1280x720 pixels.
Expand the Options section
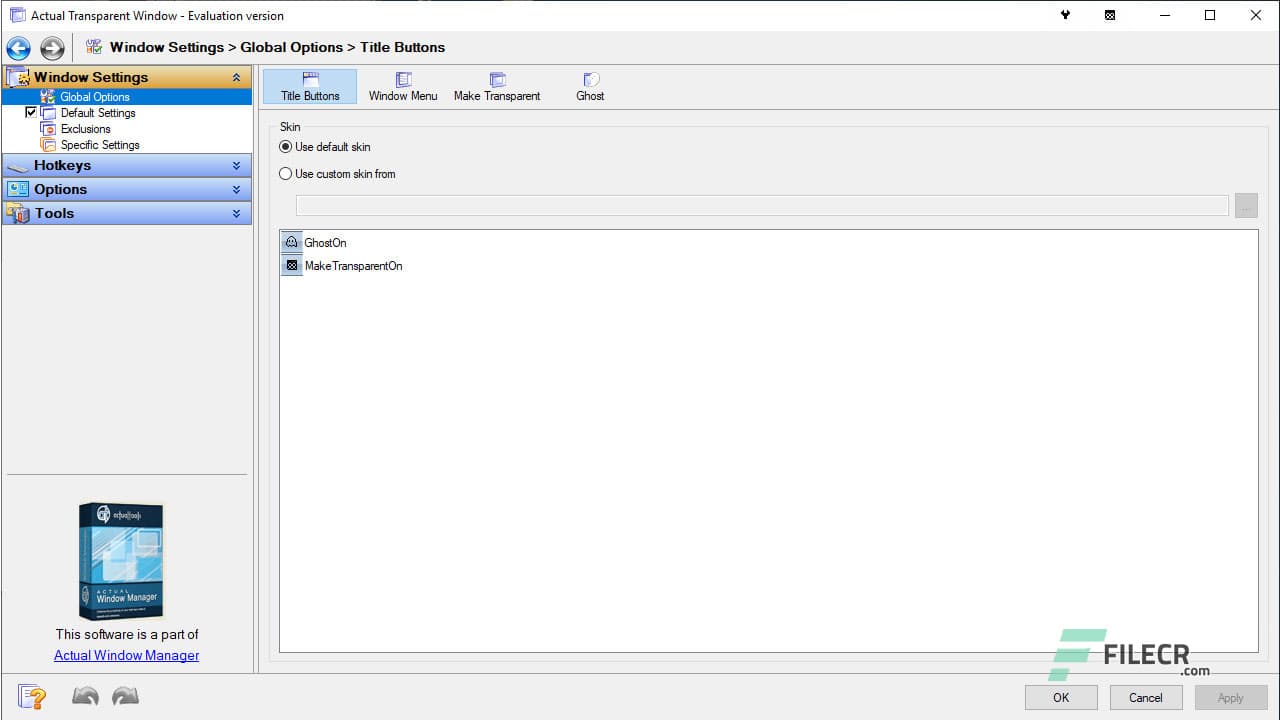pos(237,189)
